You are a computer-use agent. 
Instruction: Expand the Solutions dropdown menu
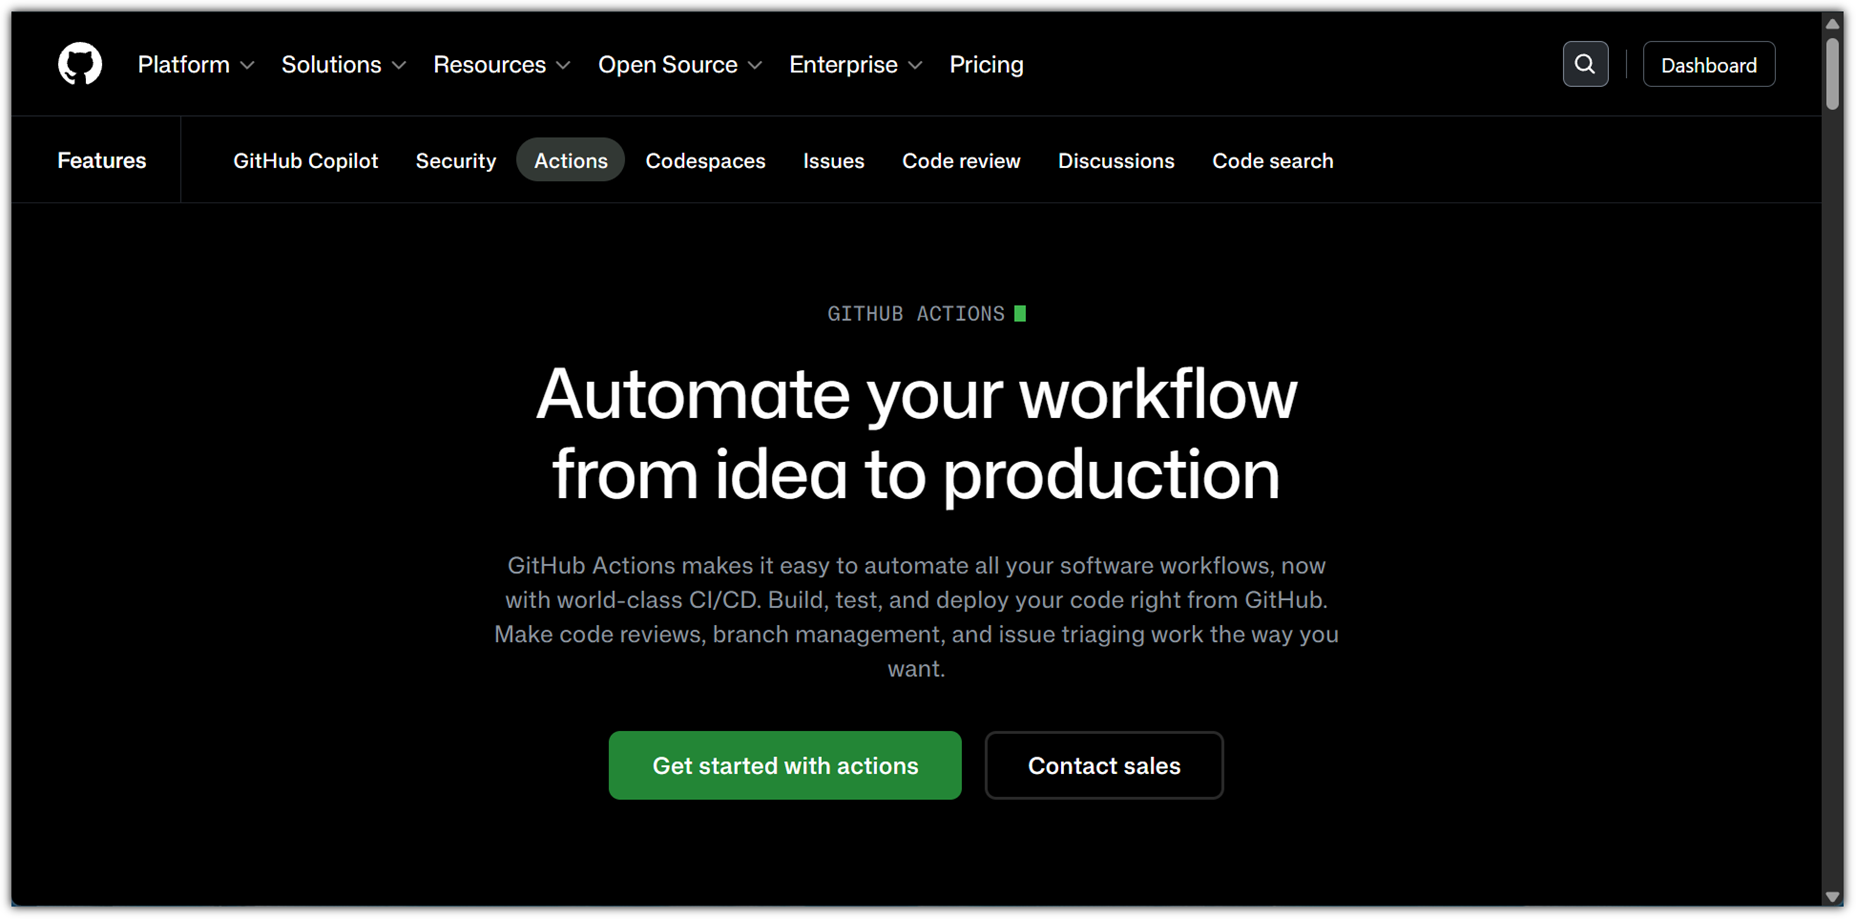344,65
